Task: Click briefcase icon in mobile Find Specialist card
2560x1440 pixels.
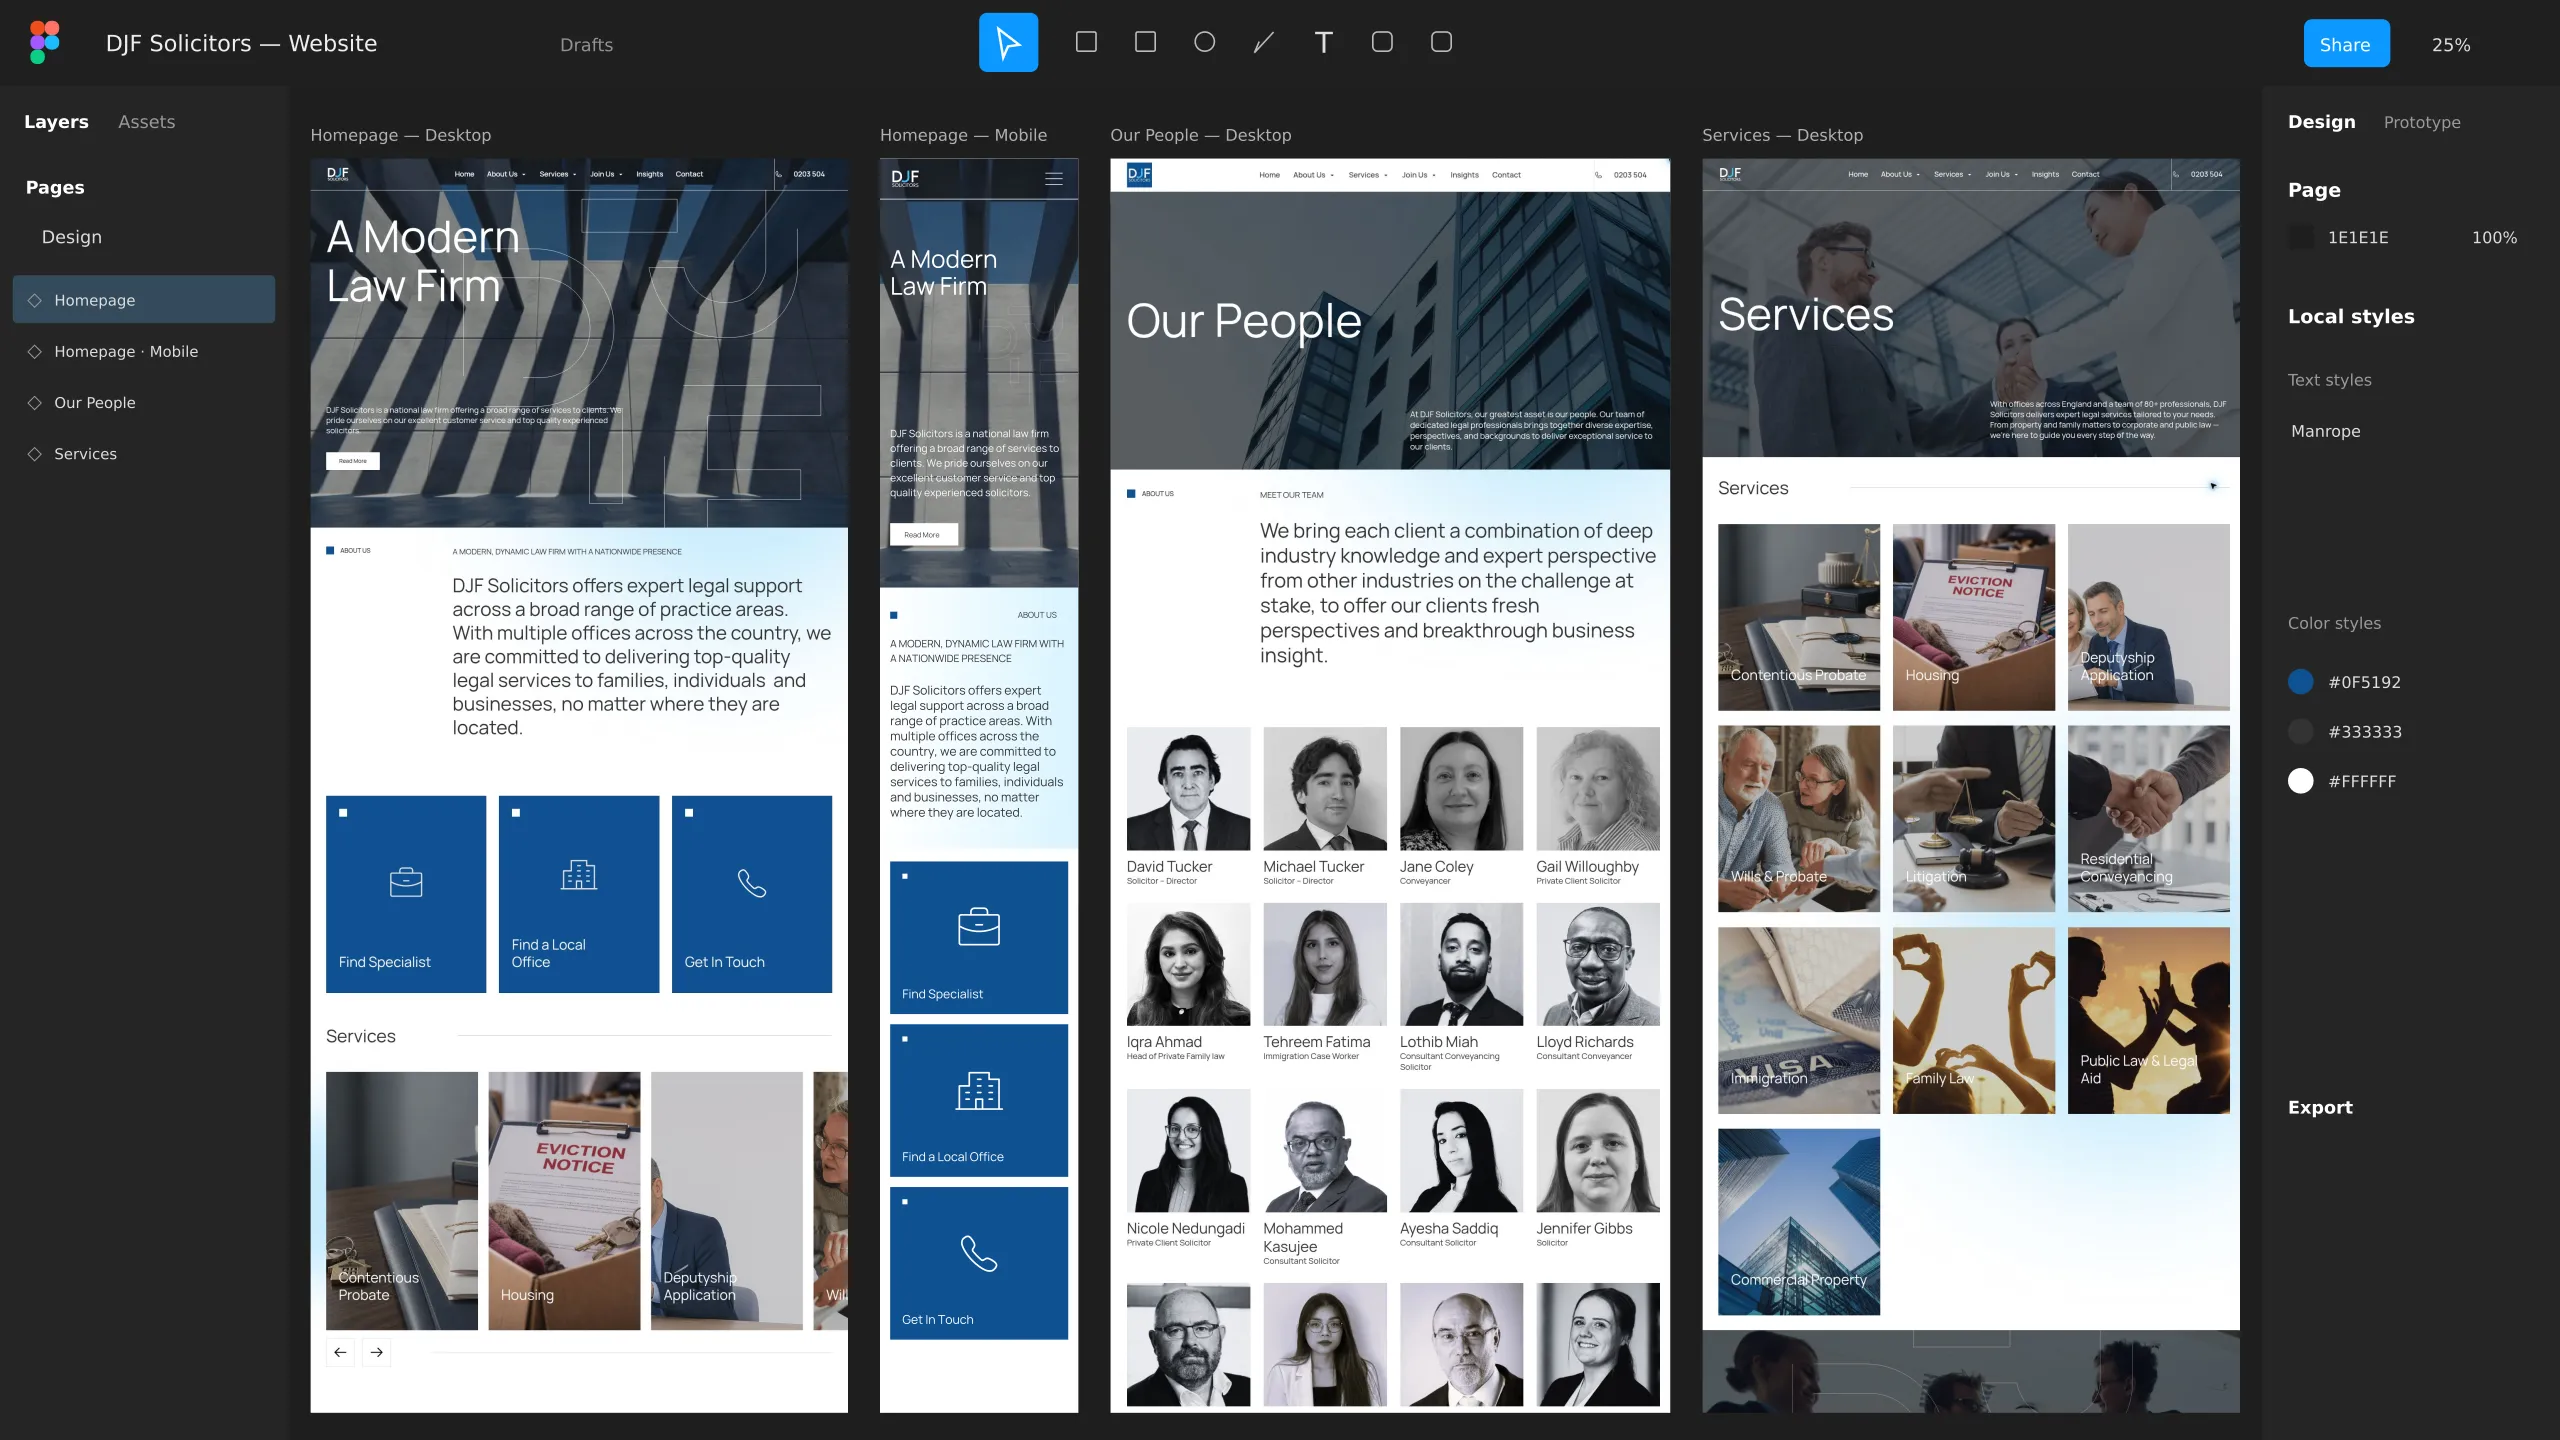Action: [x=979, y=927]
